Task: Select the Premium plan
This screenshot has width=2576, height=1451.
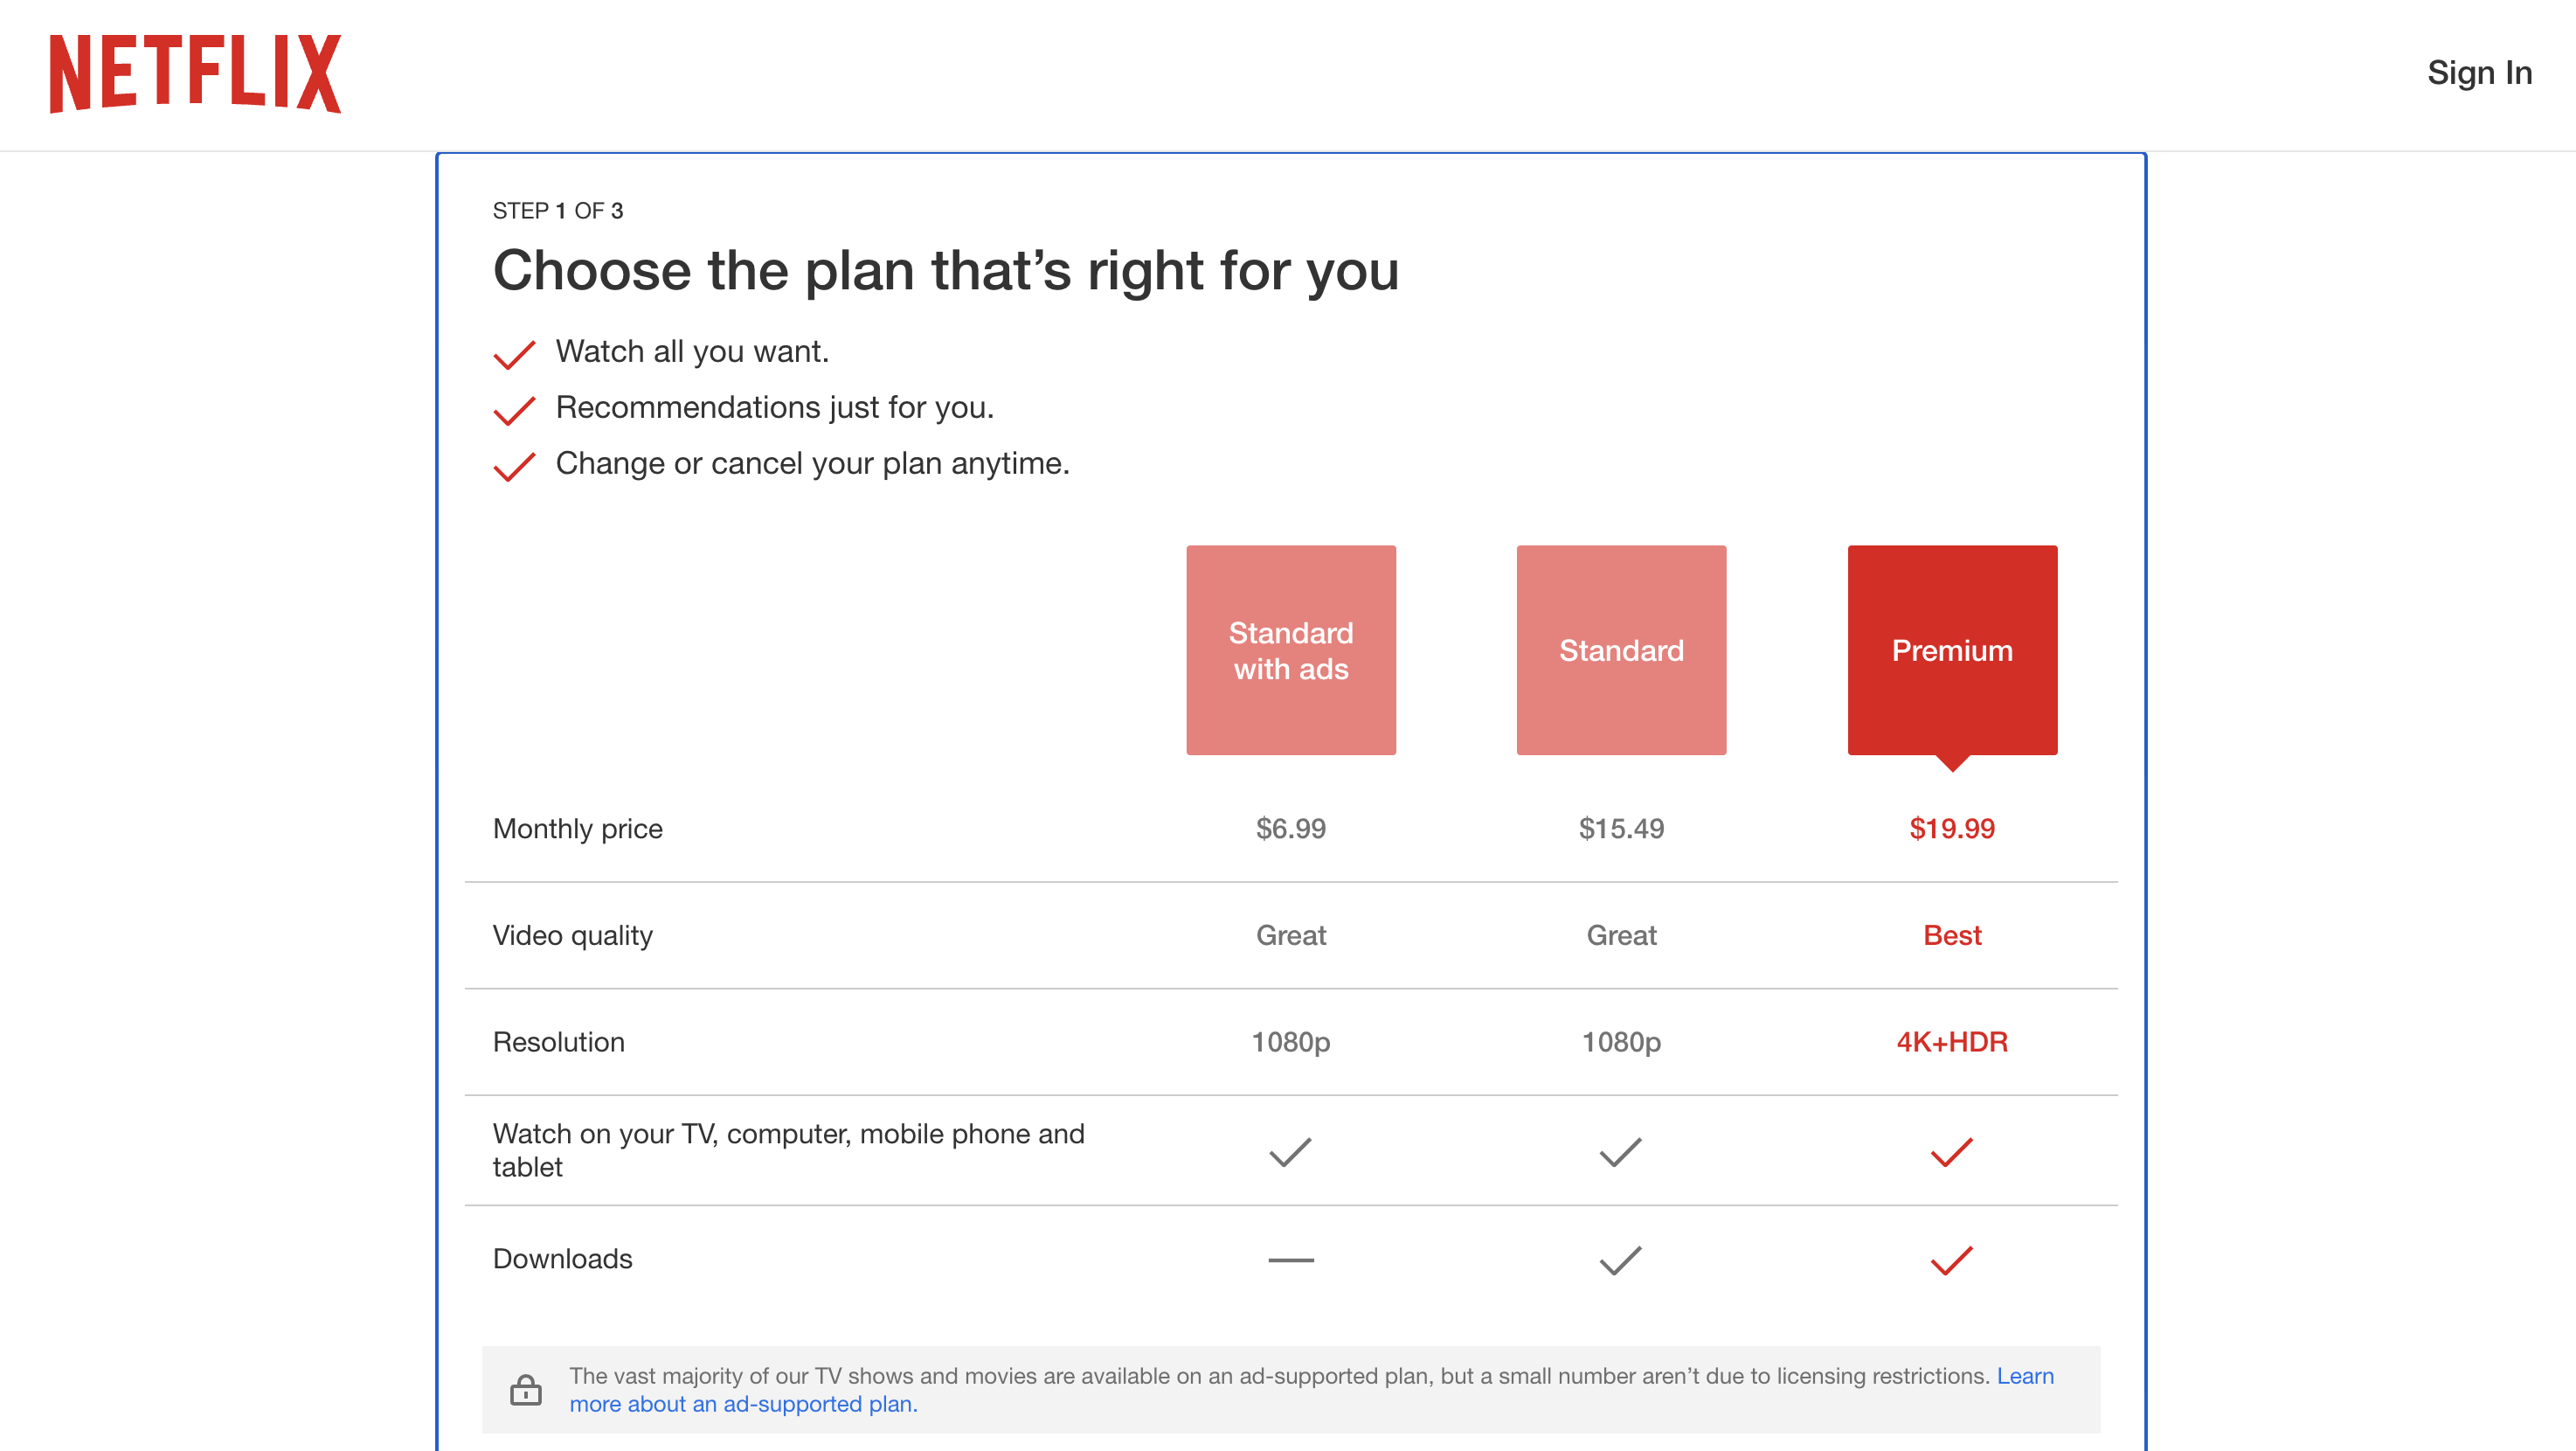Action: click(1951, 649)
